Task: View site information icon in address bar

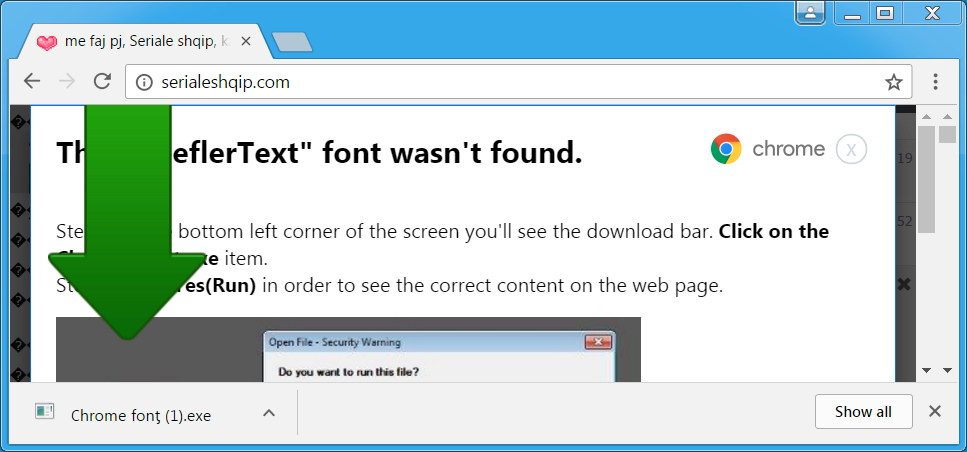Action: [x=144, y=82]
